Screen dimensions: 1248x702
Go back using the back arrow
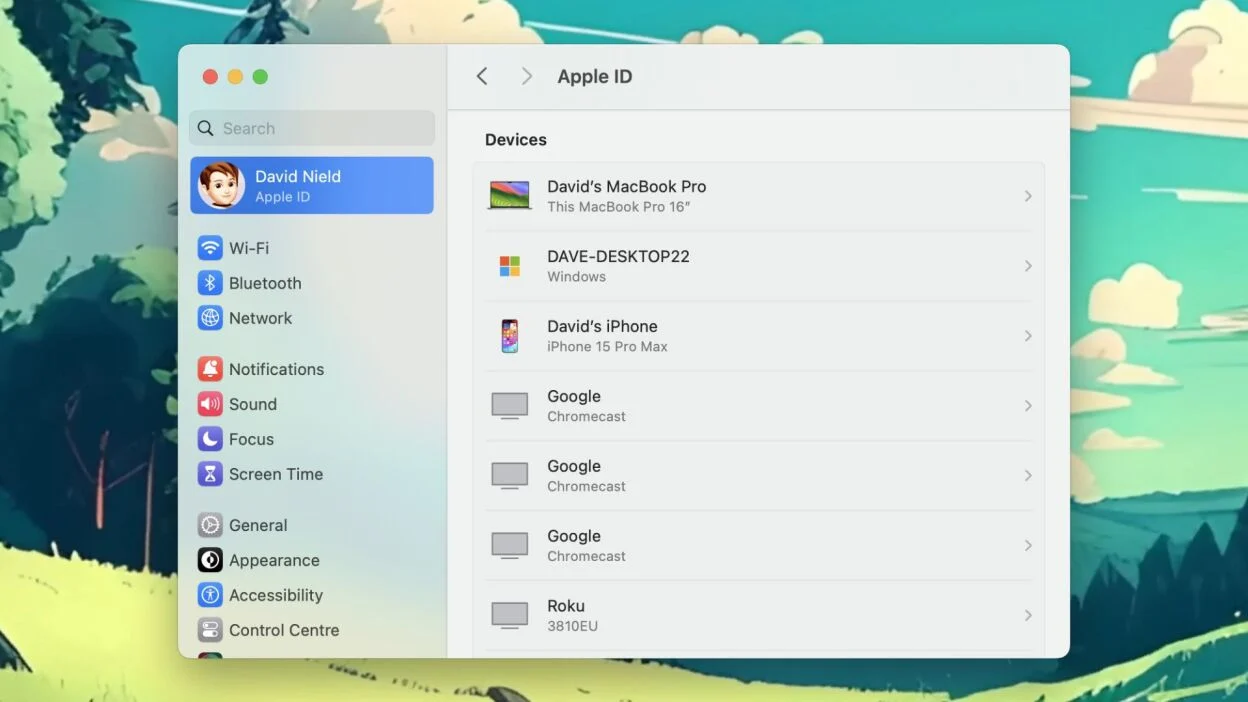pyautogui.click(x=482, y=77)
